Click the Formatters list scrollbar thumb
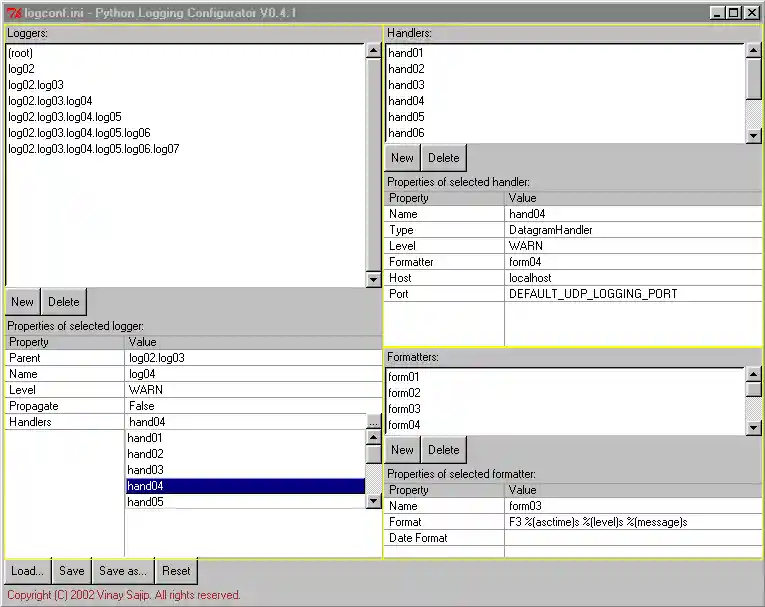This screenshot has width=765, height=607. click(753, 389)
